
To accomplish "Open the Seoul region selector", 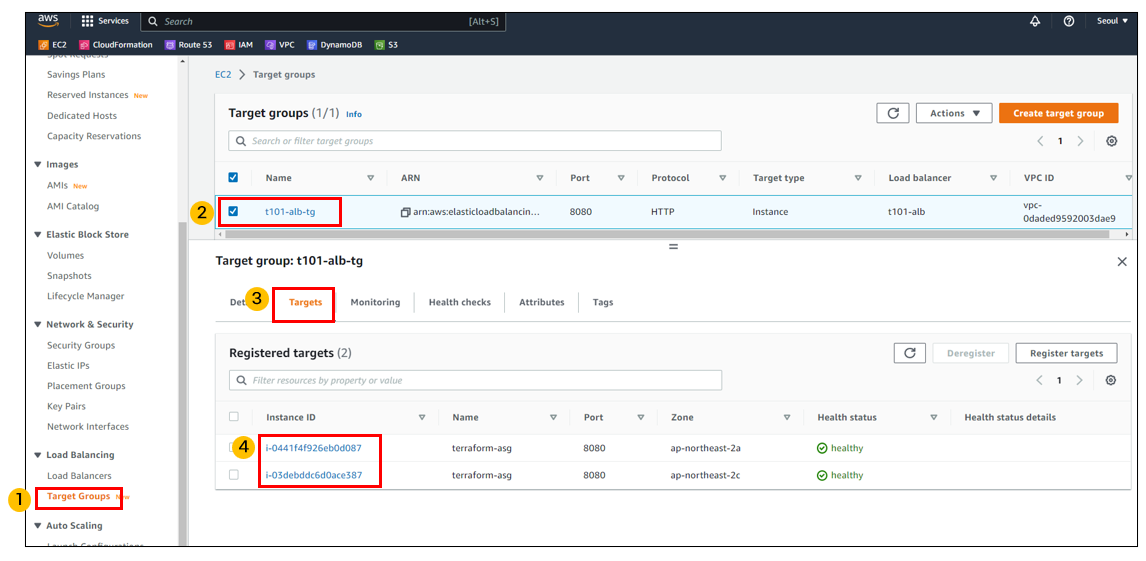I will pos(1112,21).
